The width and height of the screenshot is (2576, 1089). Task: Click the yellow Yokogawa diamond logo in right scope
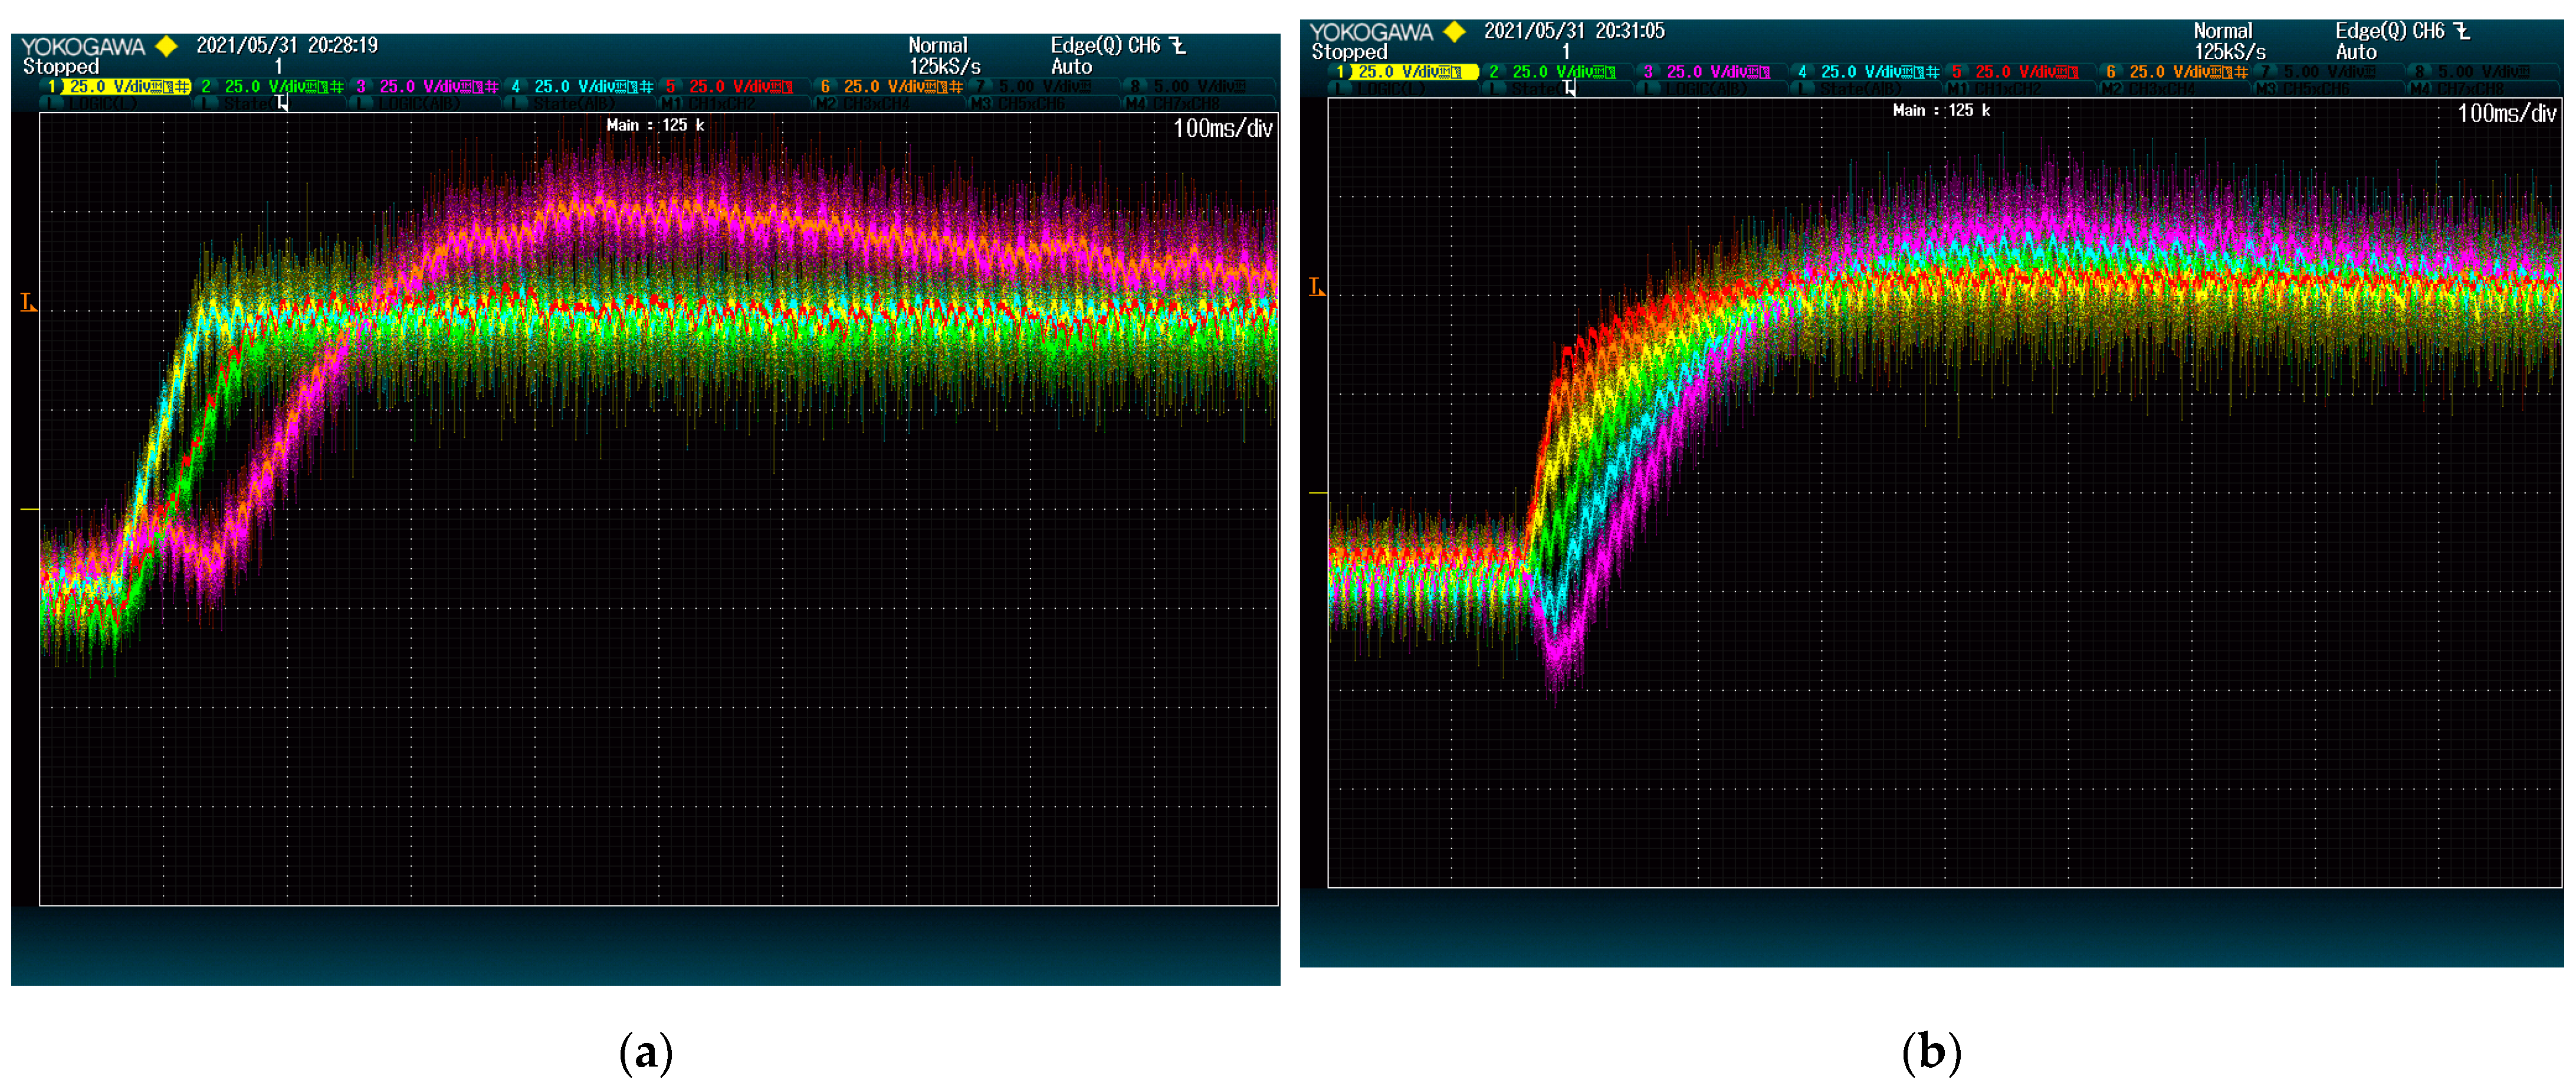[x=1455, y=32]
